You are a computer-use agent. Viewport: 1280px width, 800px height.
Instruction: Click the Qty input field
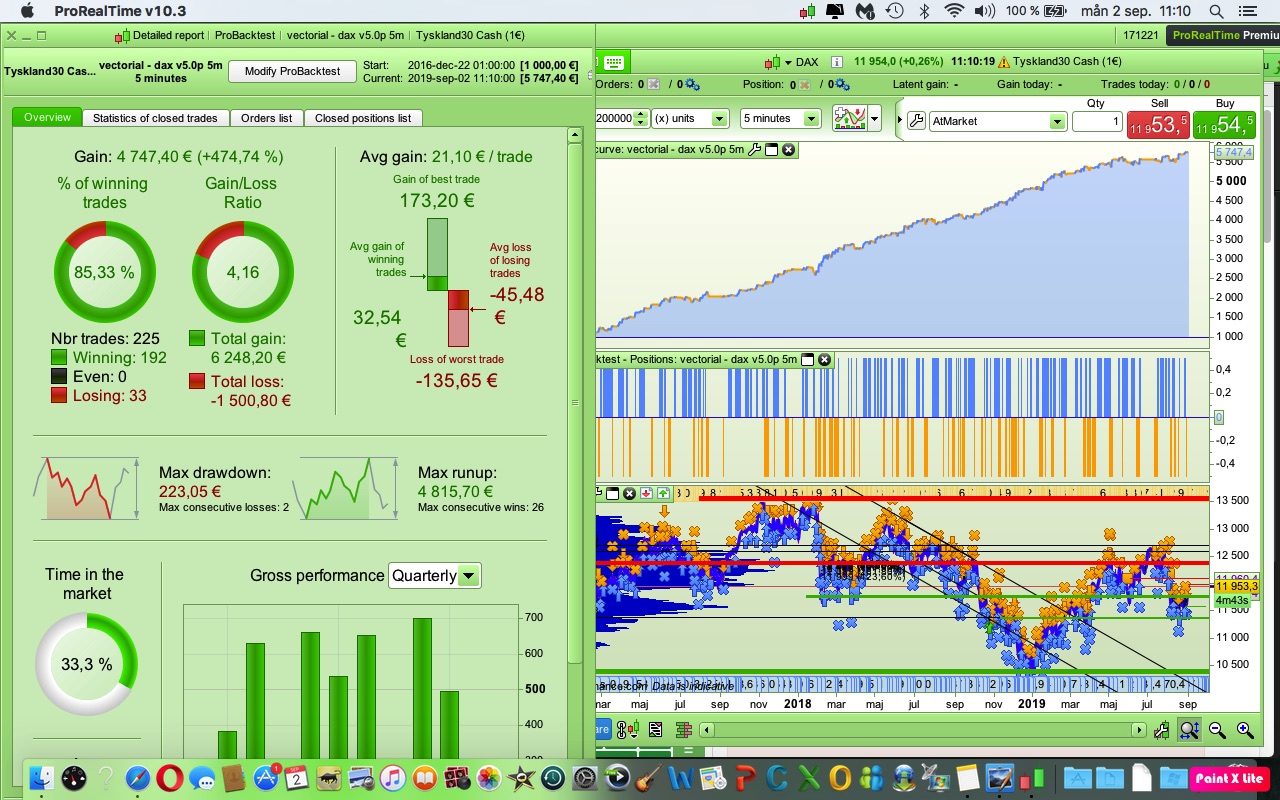pyautogui.click(x=1097, y=121)
